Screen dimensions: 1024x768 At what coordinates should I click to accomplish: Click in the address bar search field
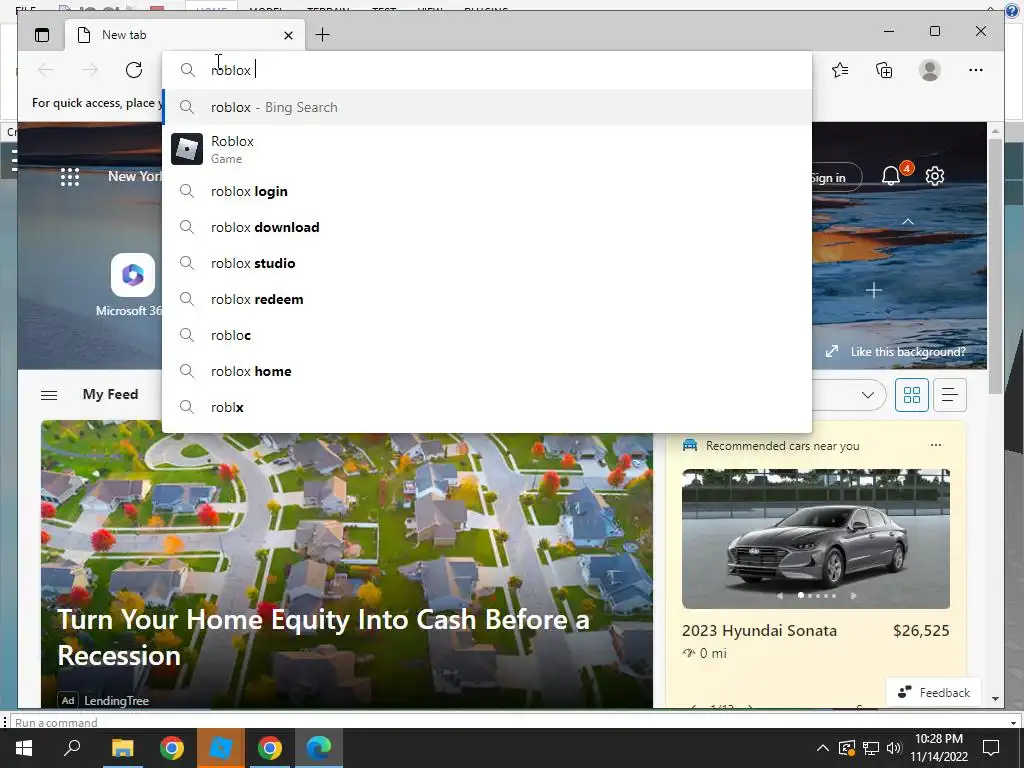click(487, 70)
